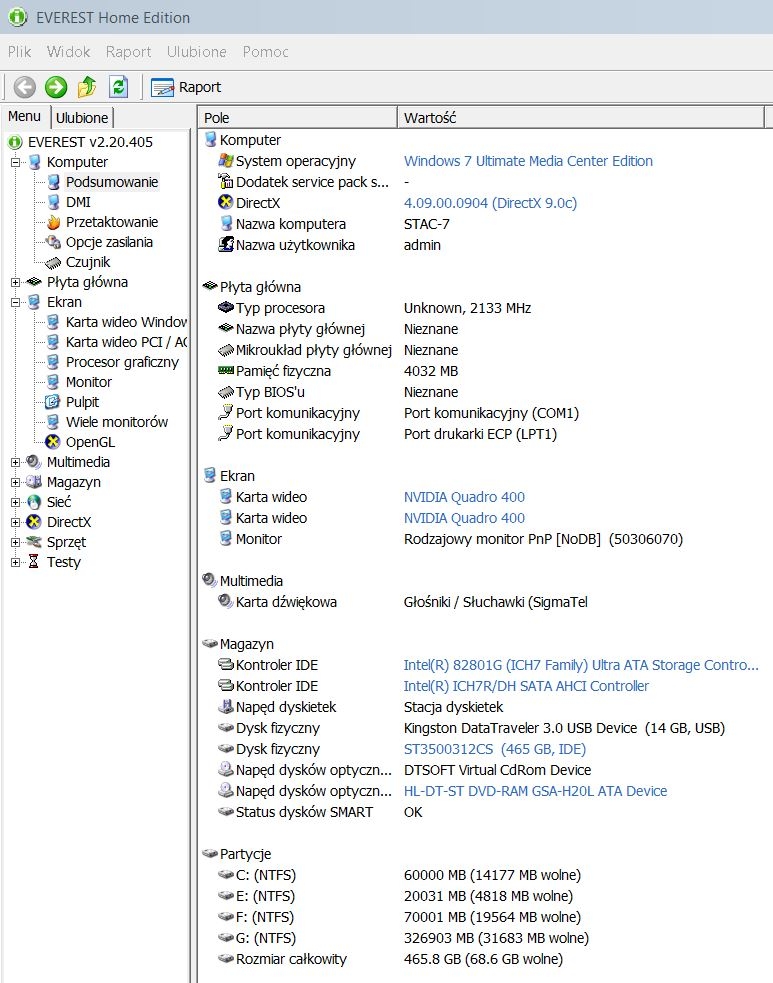This screenshot has height=983, width=773.
Task: Select the Status dysków SMART row
Action: click(x=483, y=812)
